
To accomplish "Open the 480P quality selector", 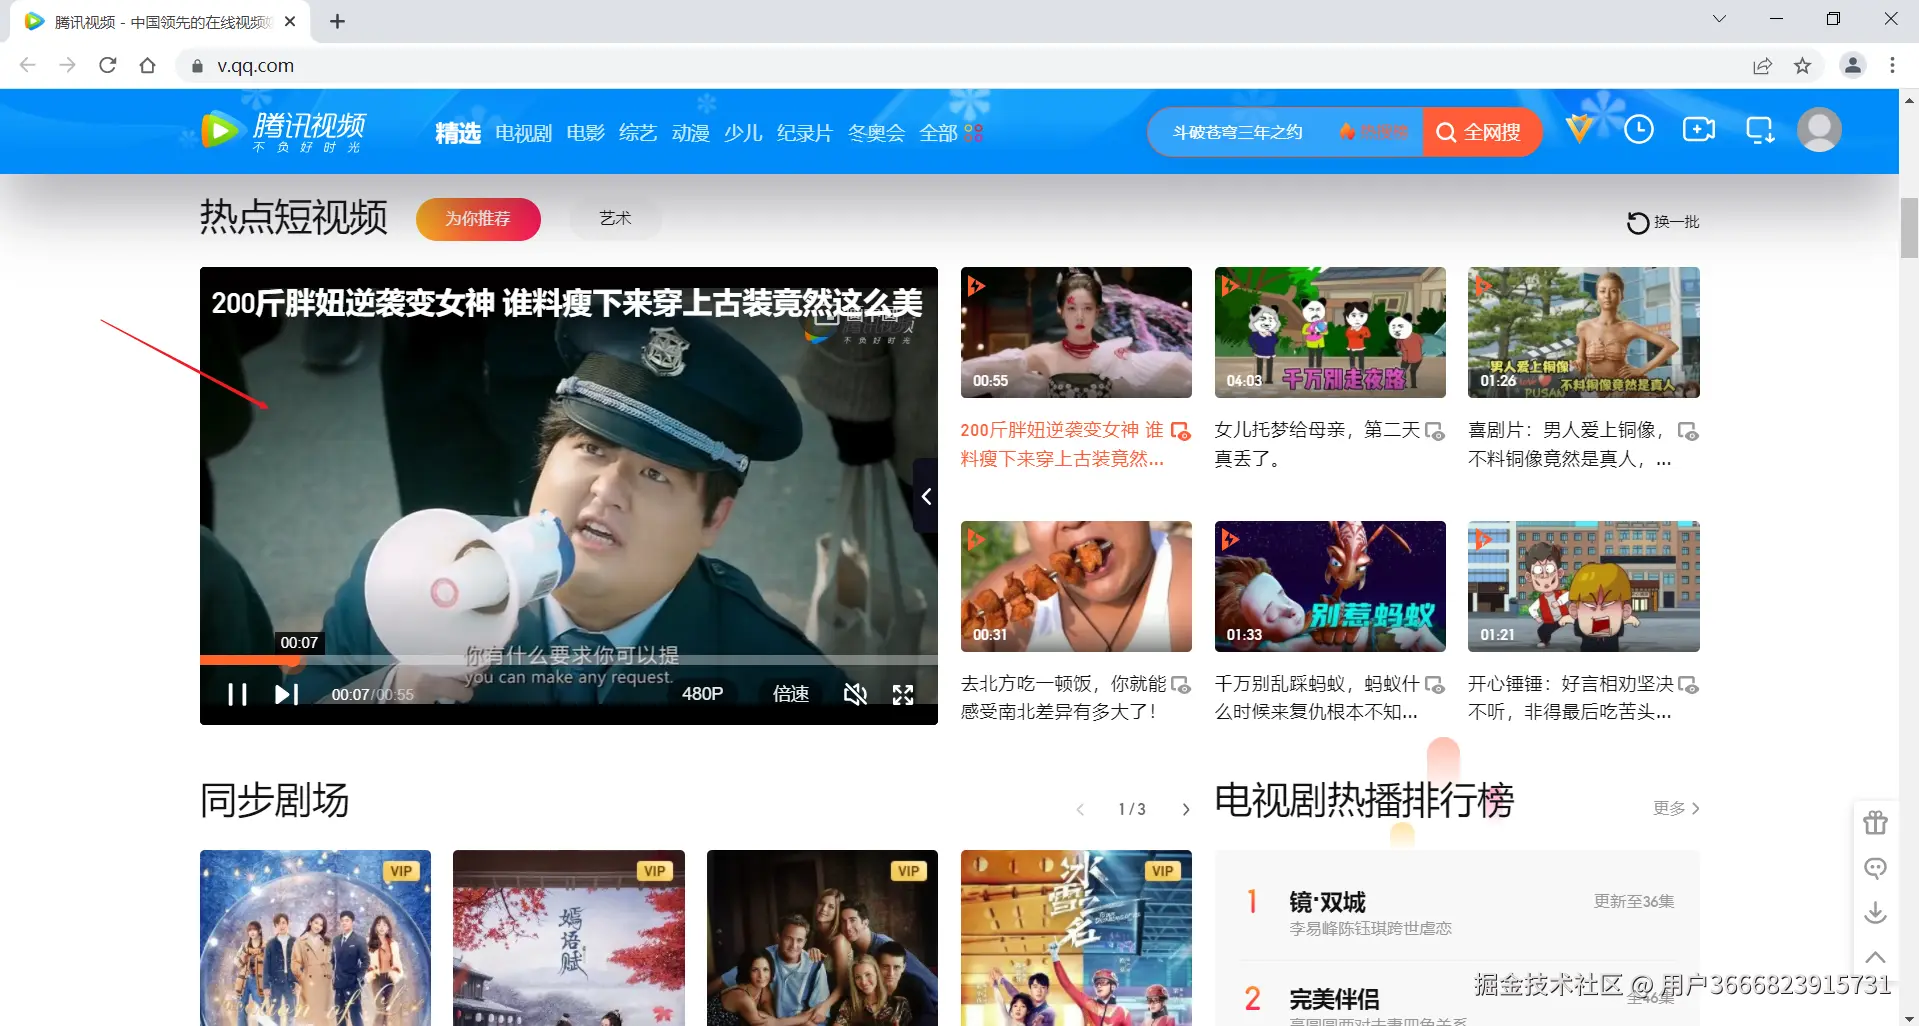I will click(702, 694).
